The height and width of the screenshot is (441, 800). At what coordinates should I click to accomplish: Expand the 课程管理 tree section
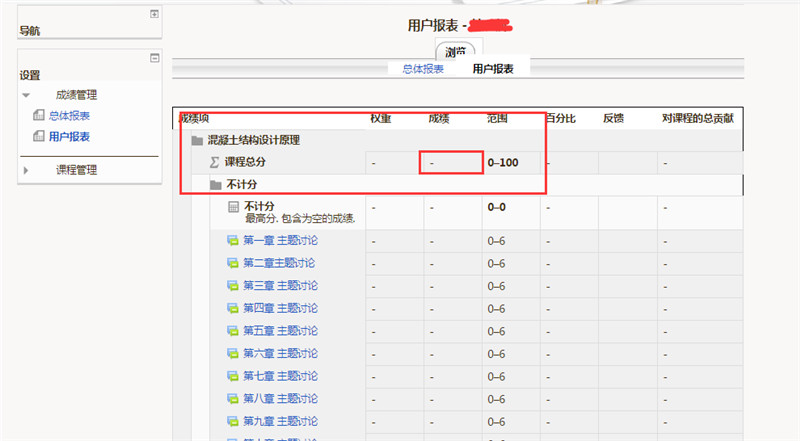26,171
